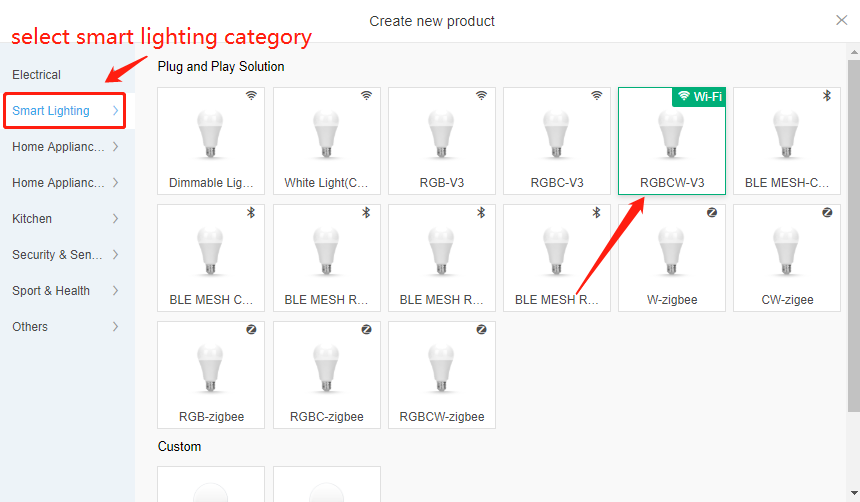The height and width of the screenshot is (502, 860).
Task: Click the W-zigbee bulb icon
Action: [672, 252]
